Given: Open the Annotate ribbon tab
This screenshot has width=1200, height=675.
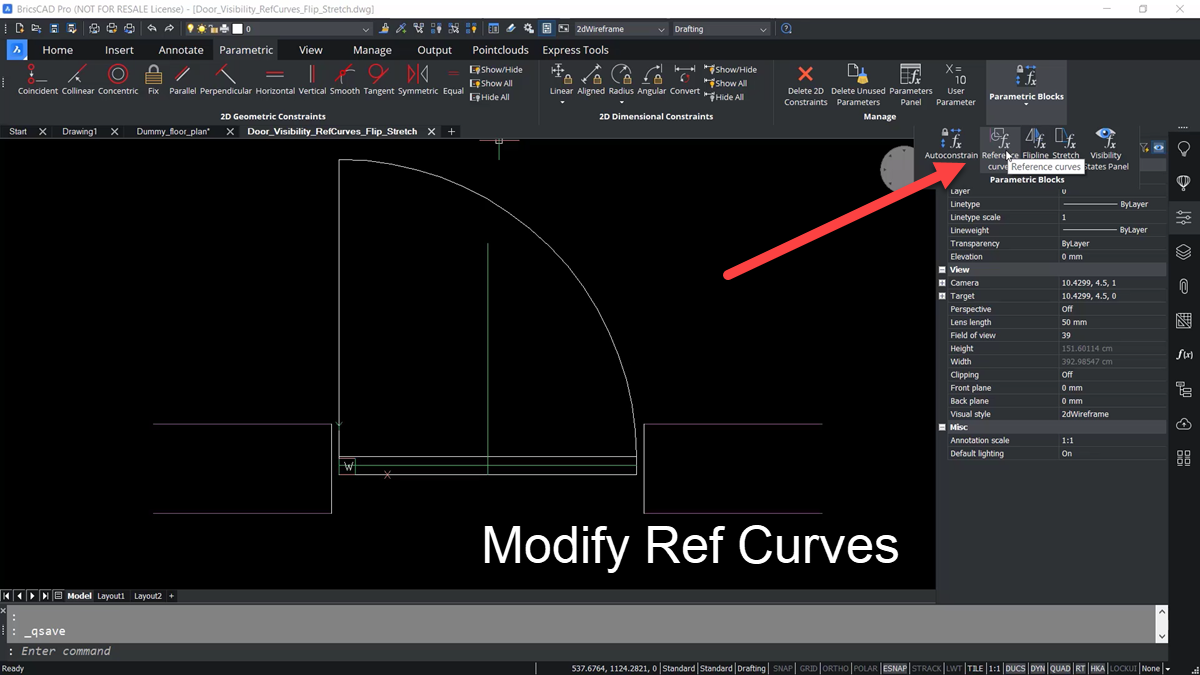Looking at the screenshot, I should [x=181, y=50].
